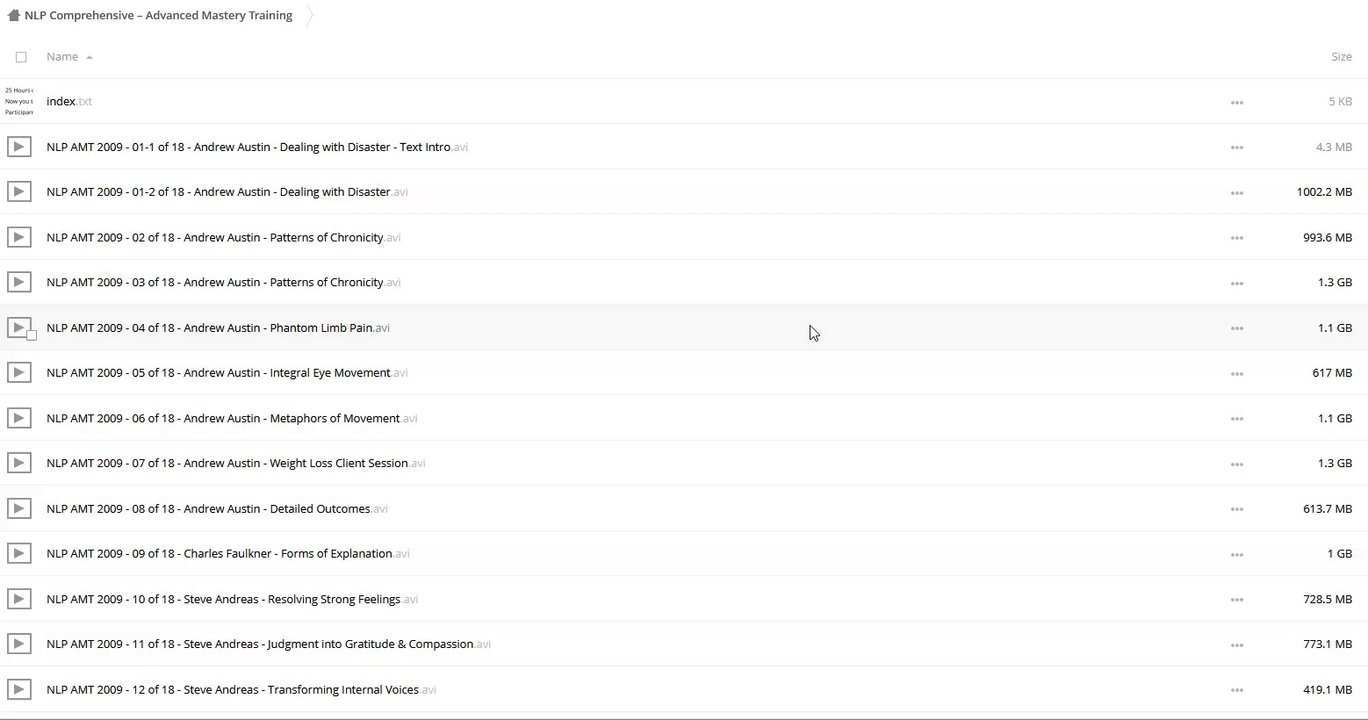Click video icon for Detailed Outcomes

pyautogui.click(x=18, y=509)
